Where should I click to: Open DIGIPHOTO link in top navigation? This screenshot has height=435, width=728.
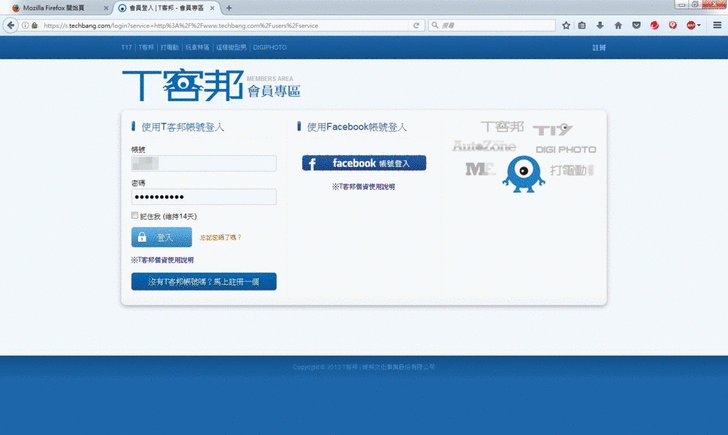[270, 47]
